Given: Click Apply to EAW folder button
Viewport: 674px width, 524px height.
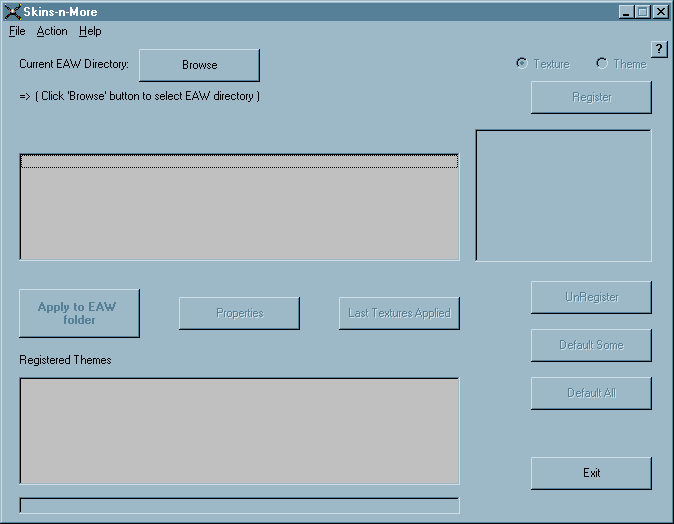Looking at the screenshot, I should click(80, 313).
